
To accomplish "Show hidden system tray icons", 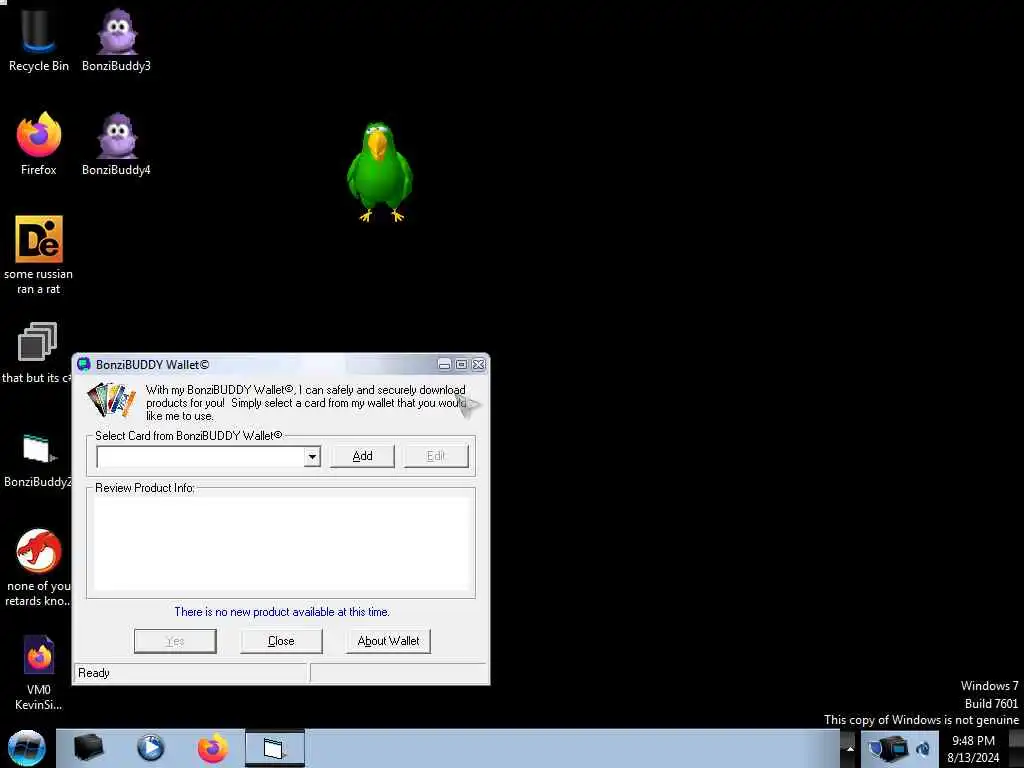I will 850,748.
